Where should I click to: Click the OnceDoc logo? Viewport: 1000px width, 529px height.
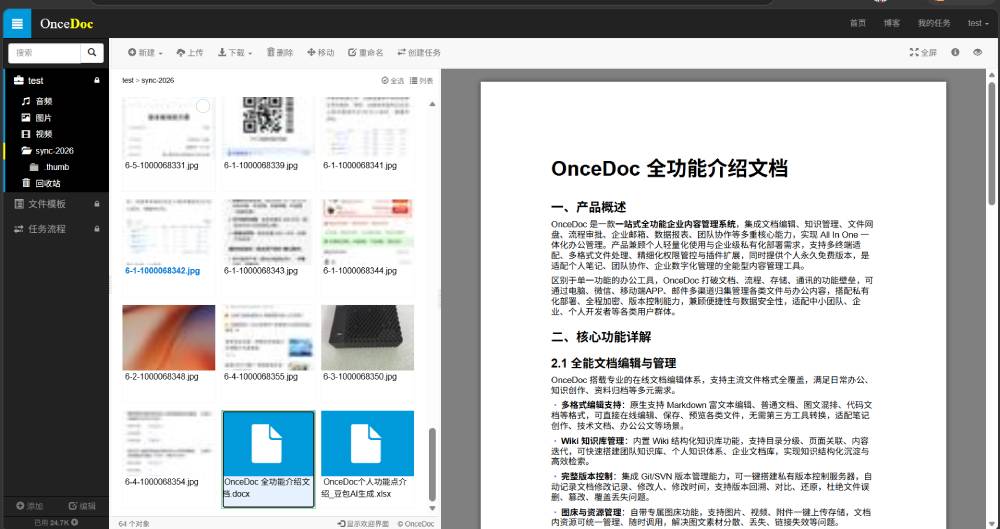coord(66,24)
